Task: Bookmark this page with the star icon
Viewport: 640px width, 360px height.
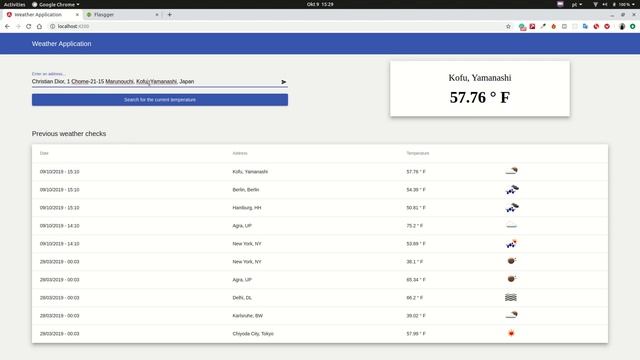Action: point(508,26)
